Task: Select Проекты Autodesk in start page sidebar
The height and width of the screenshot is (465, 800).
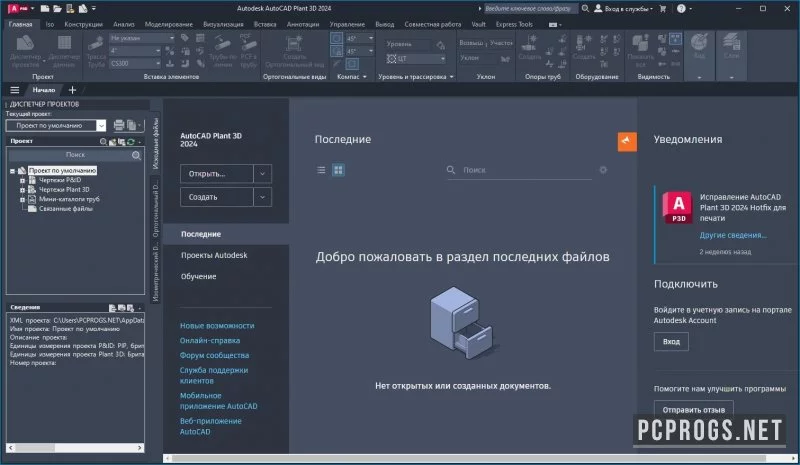Action: (214, 255)
